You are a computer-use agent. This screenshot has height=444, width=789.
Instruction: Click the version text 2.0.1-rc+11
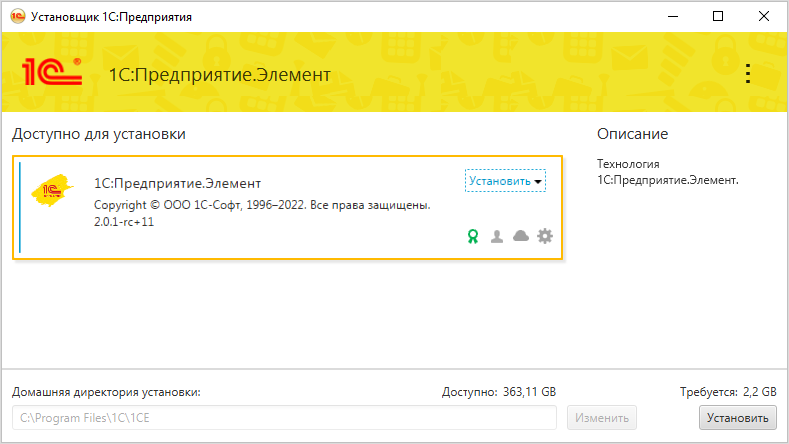pyautogui.click(x=124, y=222)
